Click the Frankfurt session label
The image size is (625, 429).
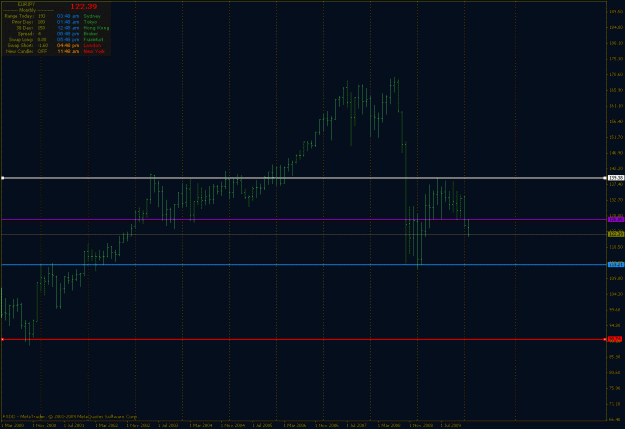click(x=93, y=39)
